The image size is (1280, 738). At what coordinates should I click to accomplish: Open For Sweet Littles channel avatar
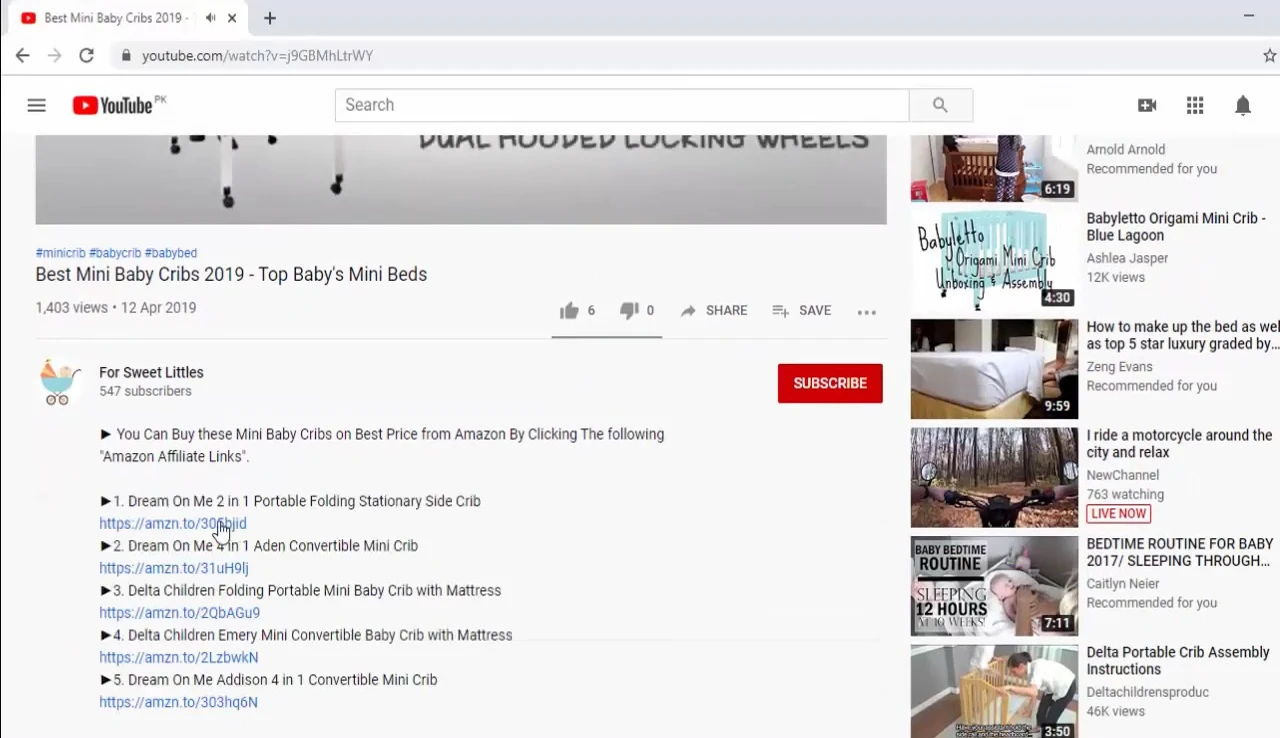coord(59,382)
